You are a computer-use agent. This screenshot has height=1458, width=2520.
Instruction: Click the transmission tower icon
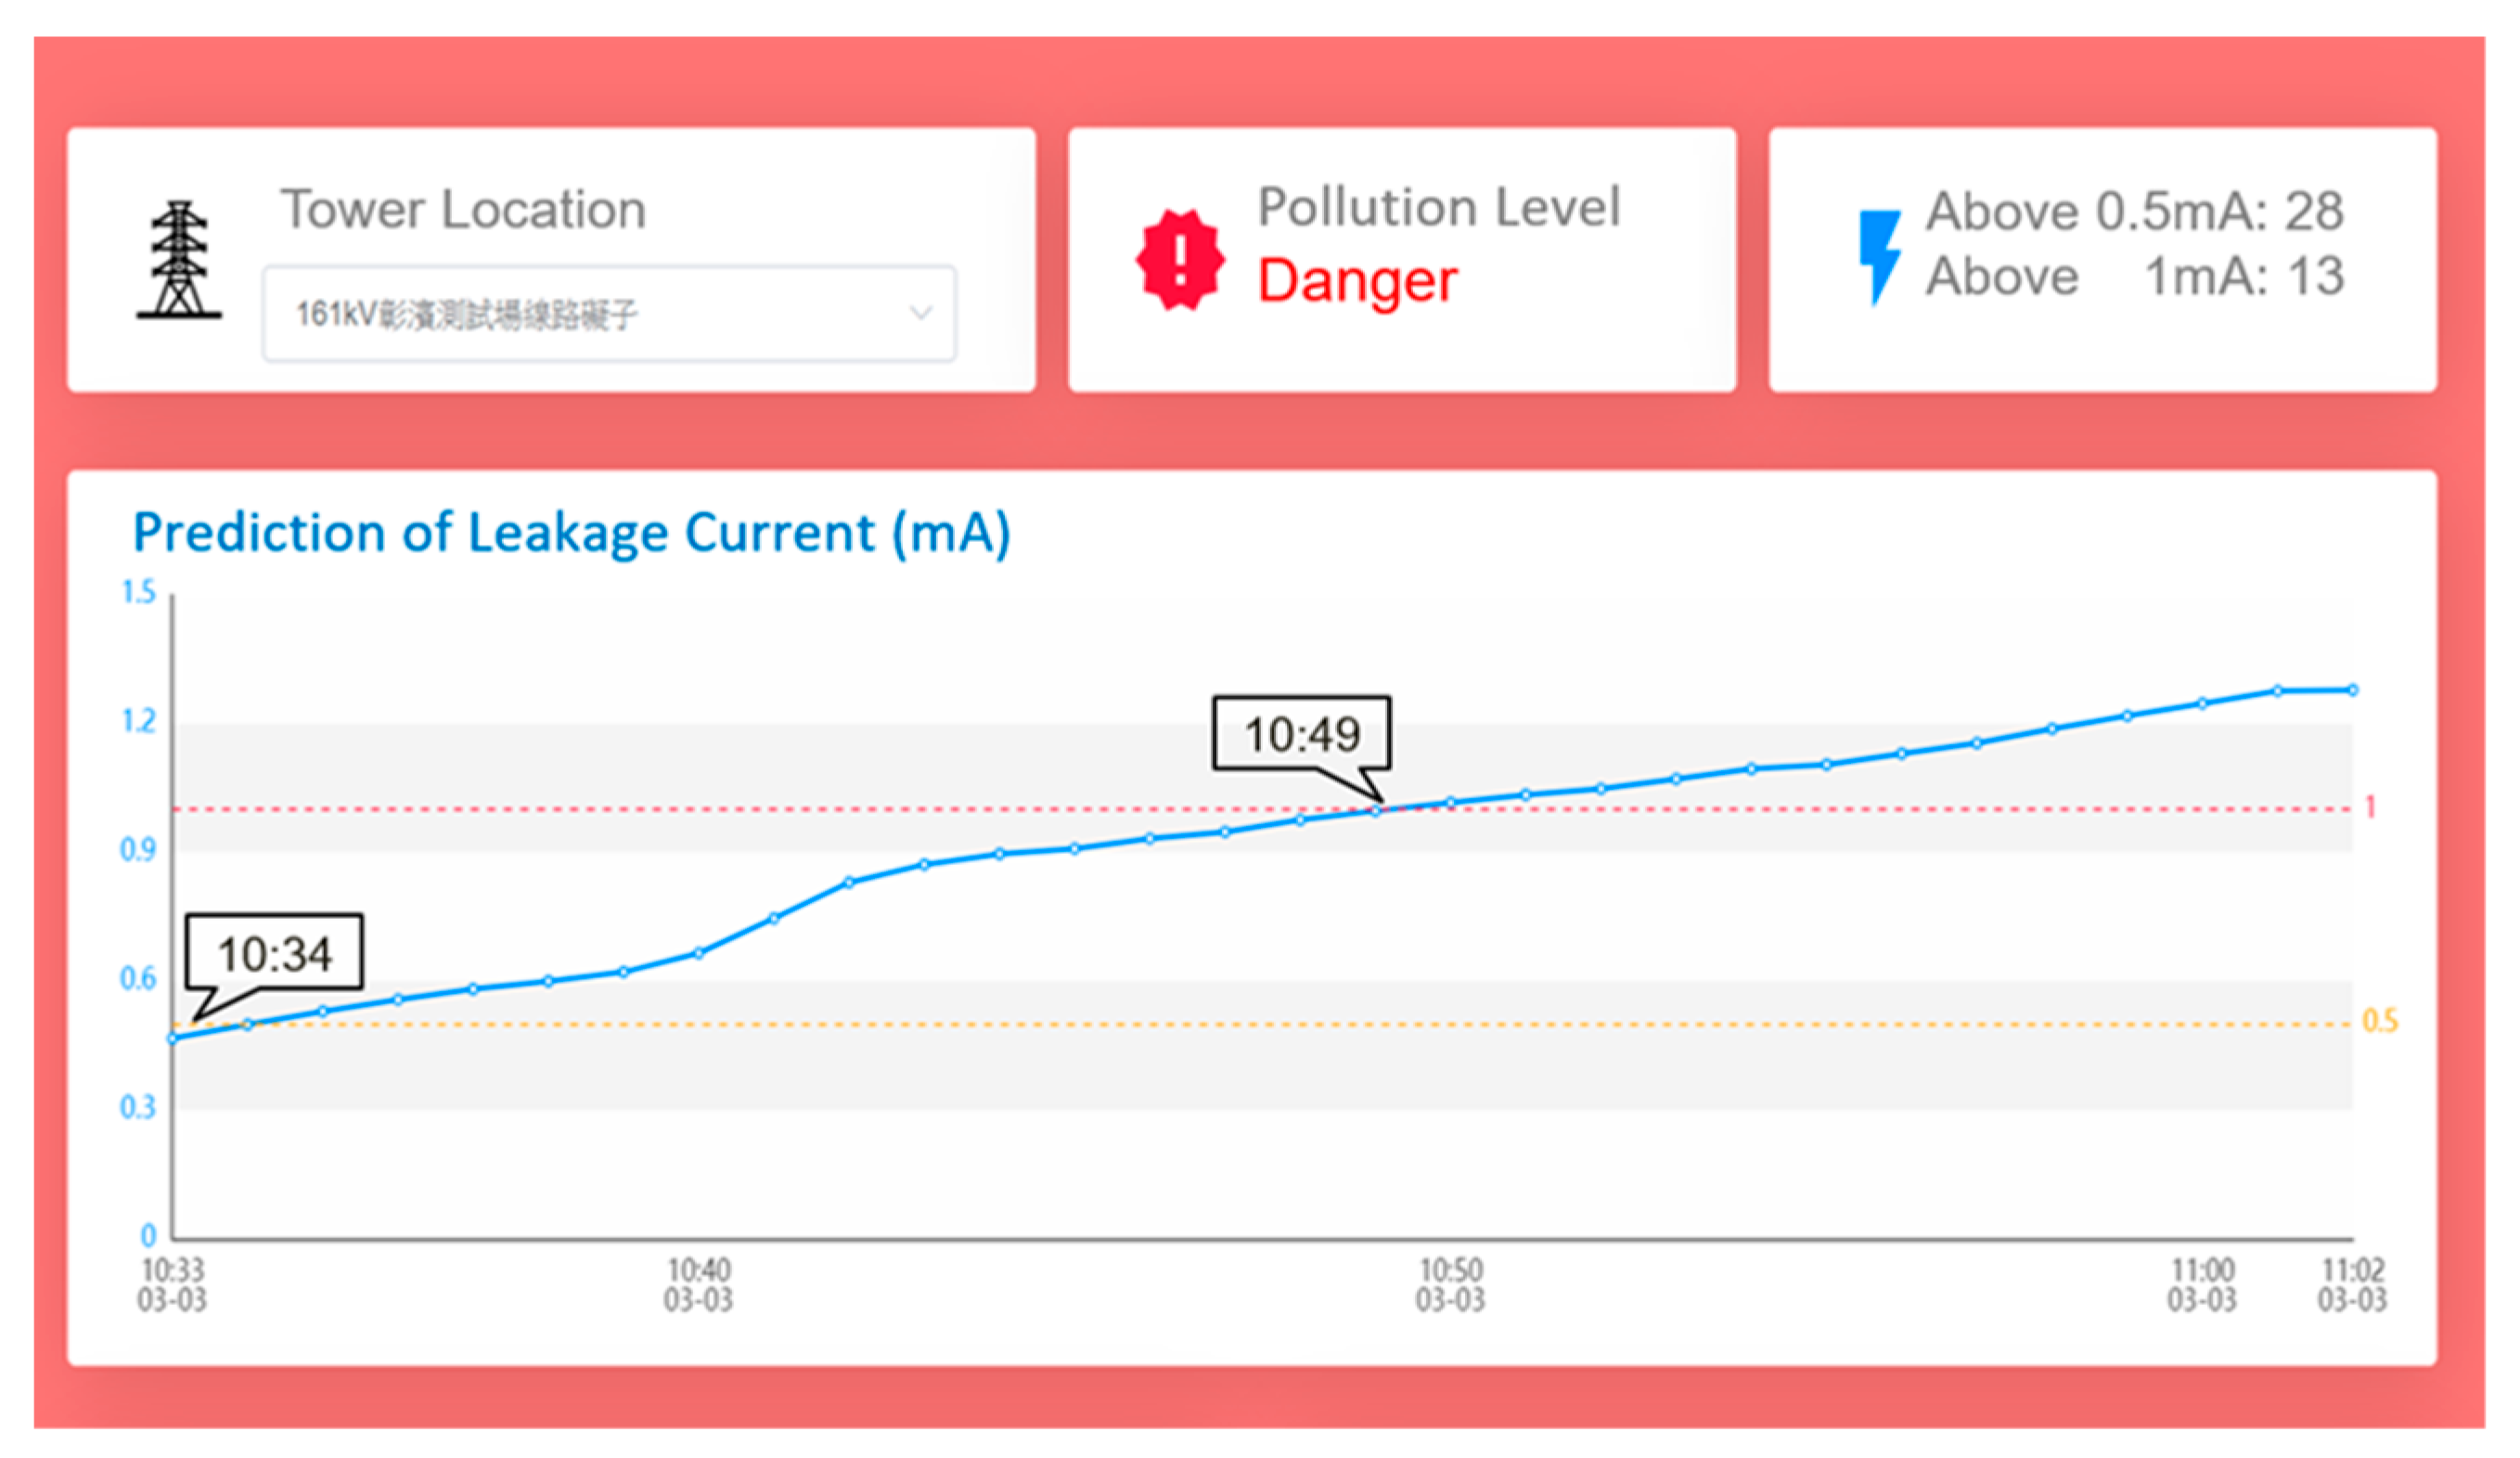coord(179,260)
